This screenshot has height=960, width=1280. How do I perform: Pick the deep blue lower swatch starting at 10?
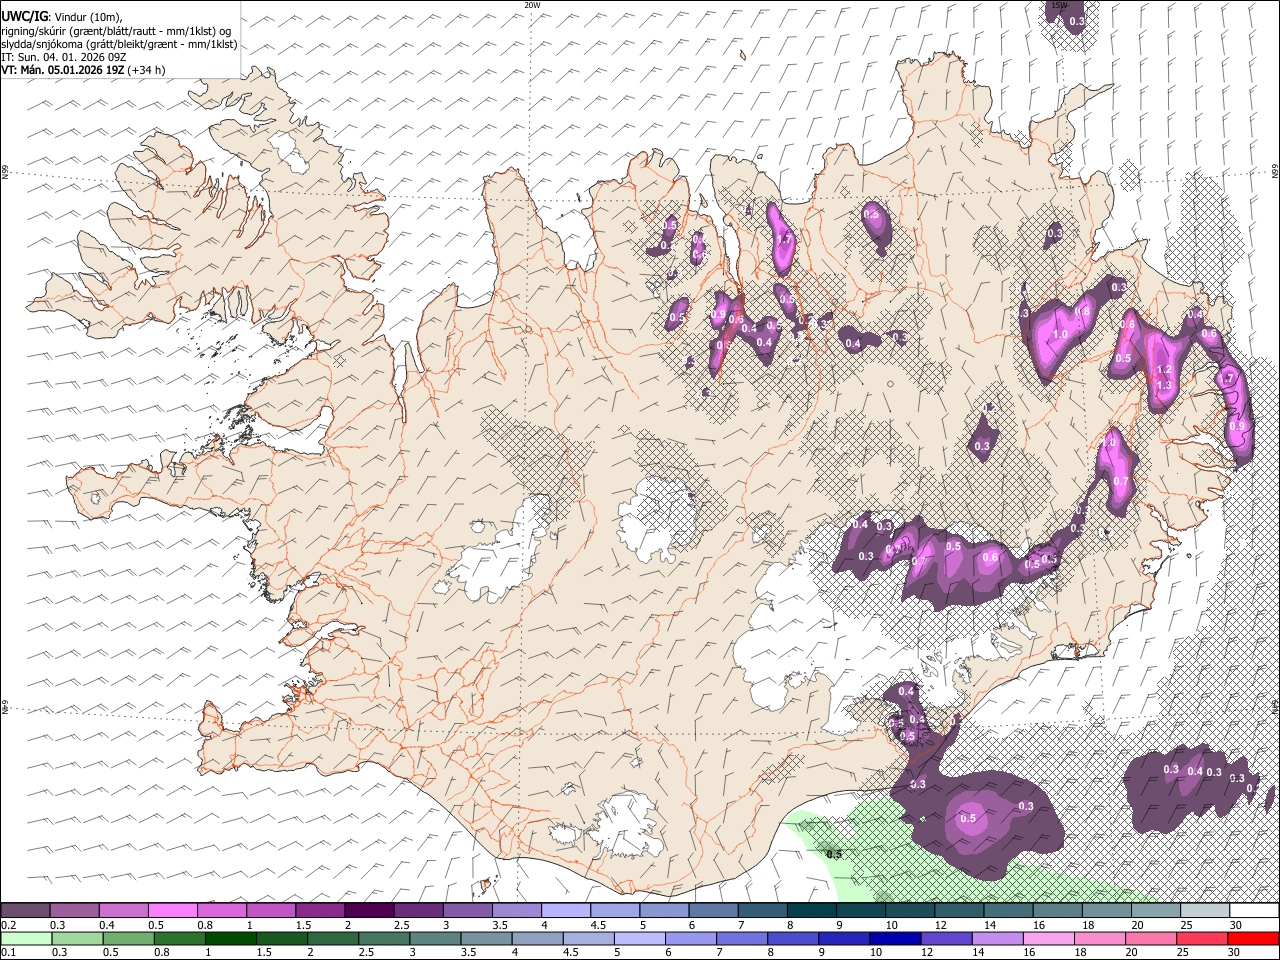click(895, 938)
